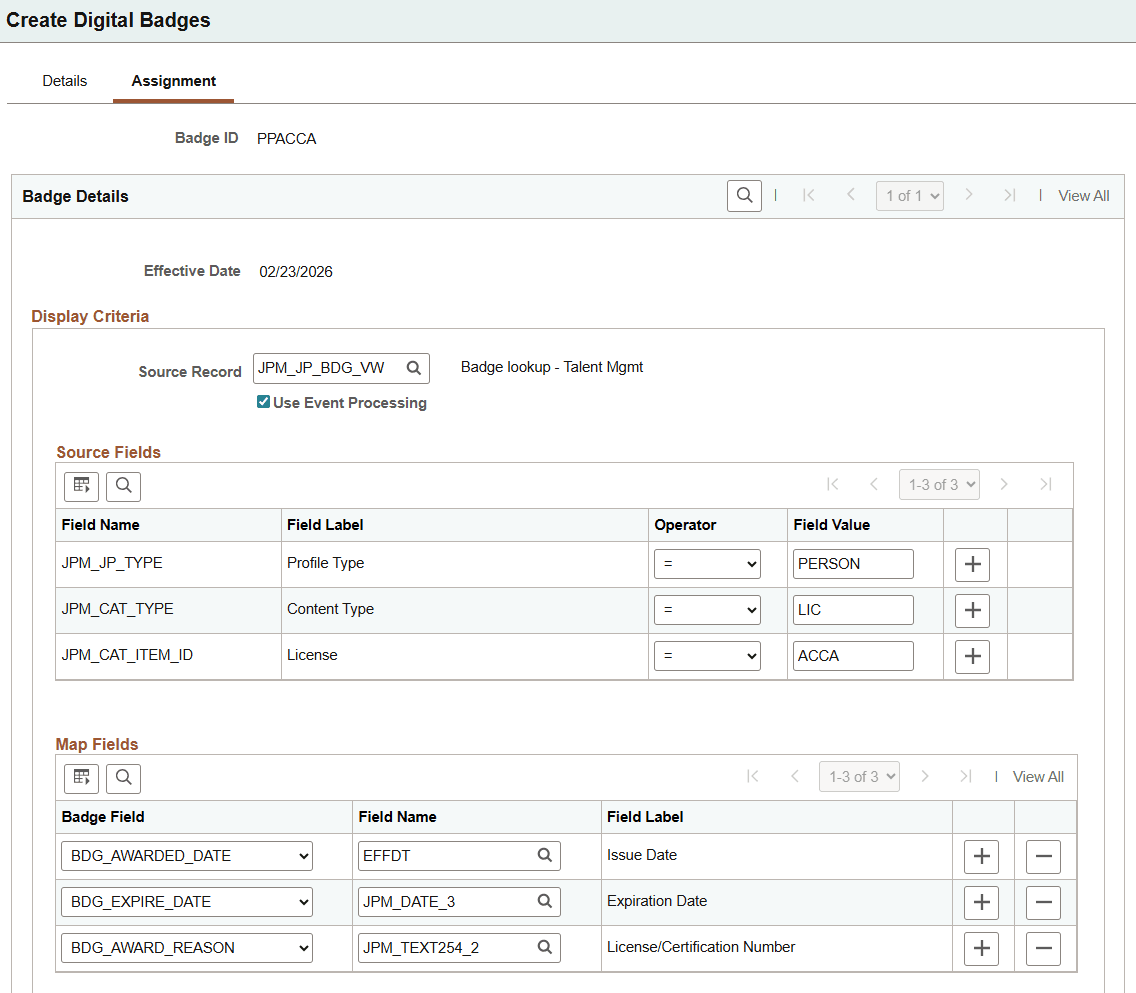Toggle the Use Event Processing checkbox
1136x993 pixels.
tap(264, 402)
